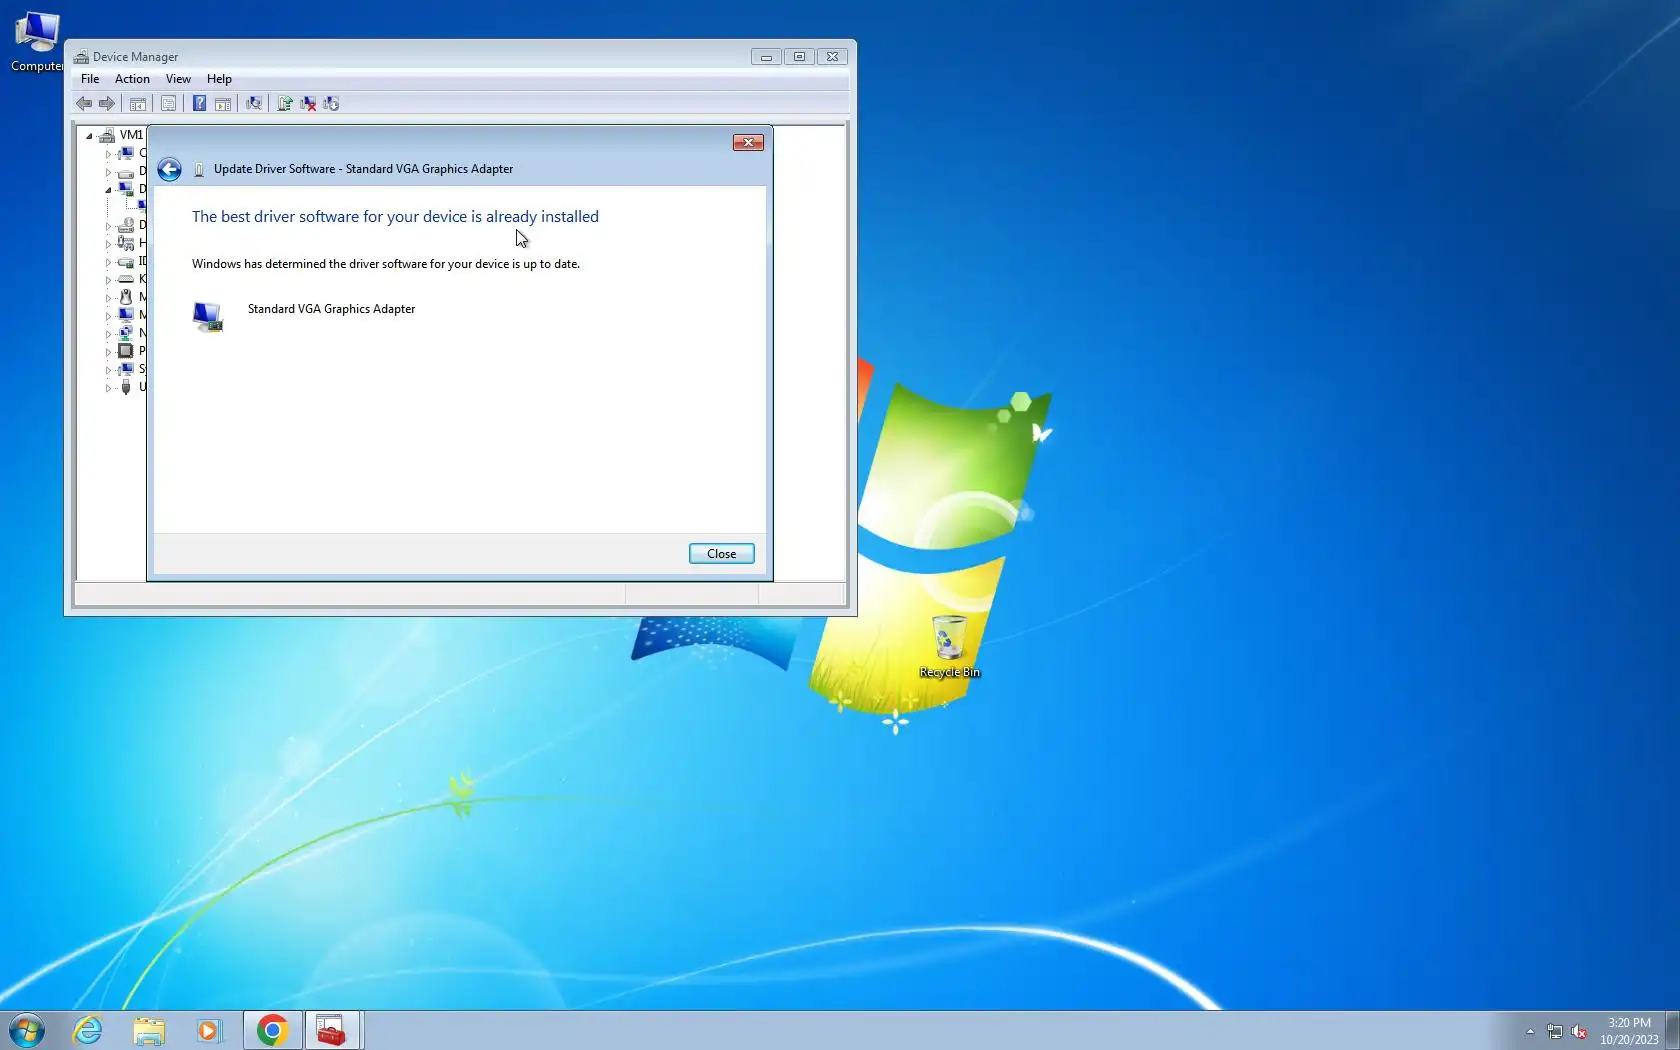Expand the IDE controllers category arrow
The image size is (1680, 1050).
108,261
